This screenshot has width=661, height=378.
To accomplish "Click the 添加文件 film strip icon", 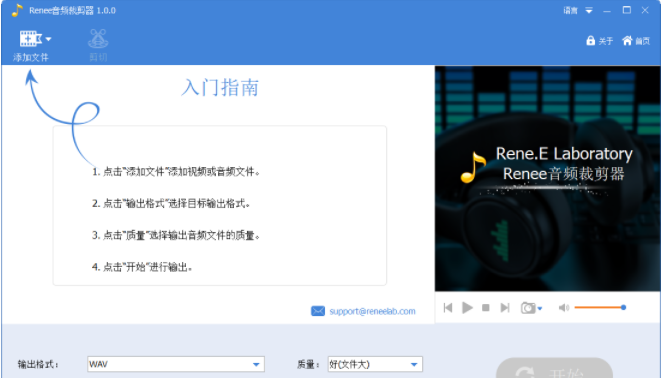I will pyautogui.click(x=30, y=38).
